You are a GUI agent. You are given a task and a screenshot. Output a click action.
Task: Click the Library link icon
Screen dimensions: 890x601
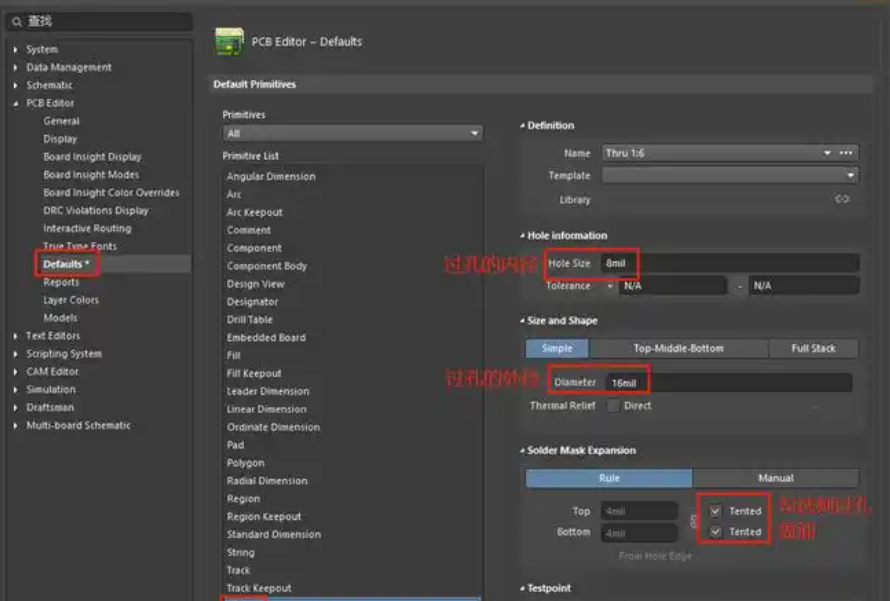(x=842, y=199)
